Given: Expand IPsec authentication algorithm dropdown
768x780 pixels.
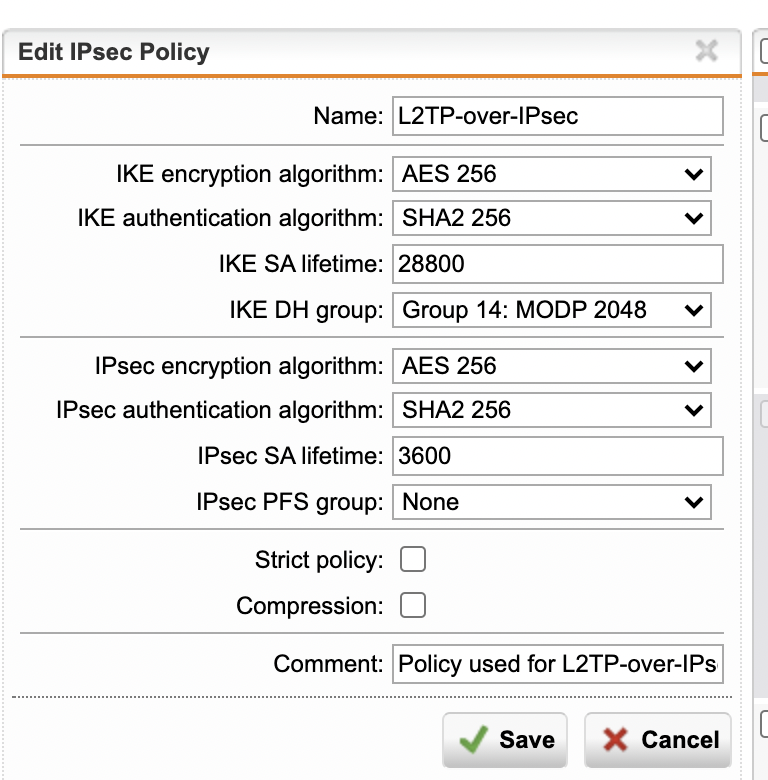Looking at the screenshot, I should (x=552, y=410).
